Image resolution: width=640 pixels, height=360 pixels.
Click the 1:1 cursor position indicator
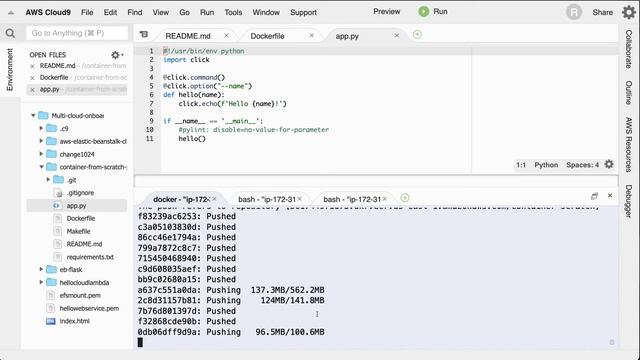pyautogui.click(x=521, y=165)
